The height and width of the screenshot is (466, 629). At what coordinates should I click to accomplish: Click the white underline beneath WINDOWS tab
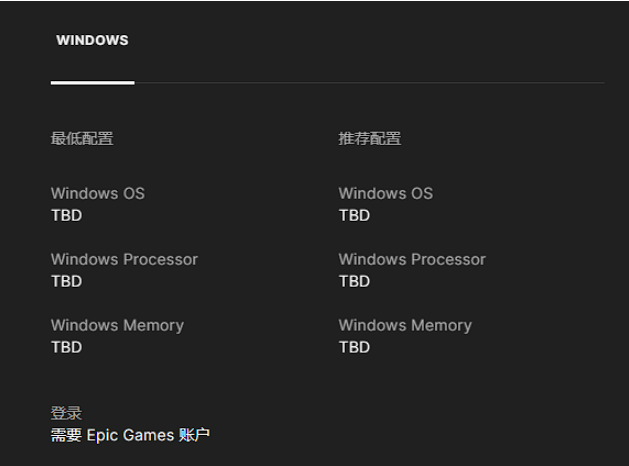click(92, 82)
